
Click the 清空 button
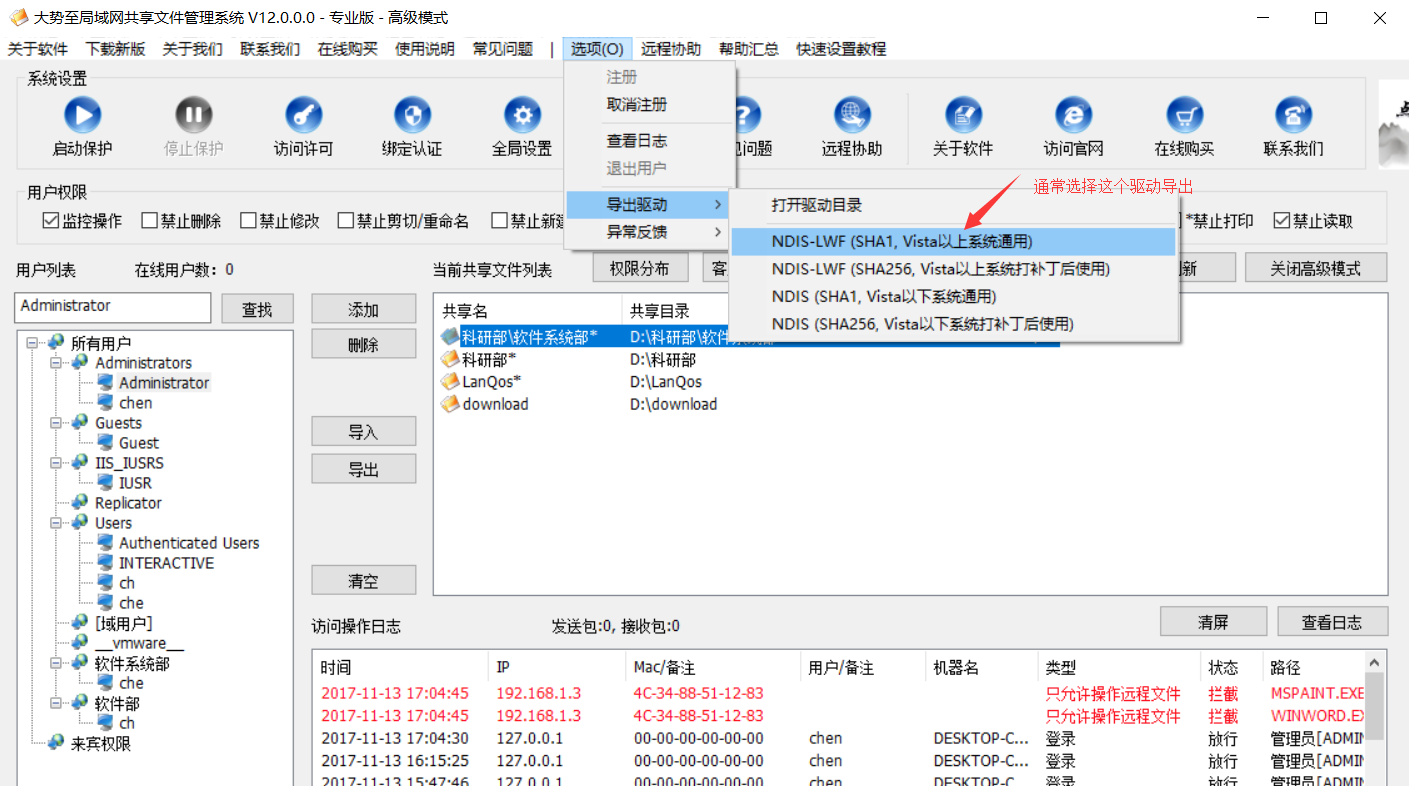(x=364, y=581)
